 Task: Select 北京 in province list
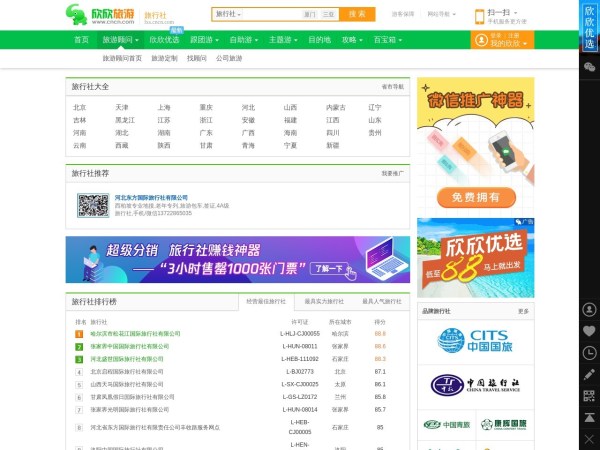[80, 108]
